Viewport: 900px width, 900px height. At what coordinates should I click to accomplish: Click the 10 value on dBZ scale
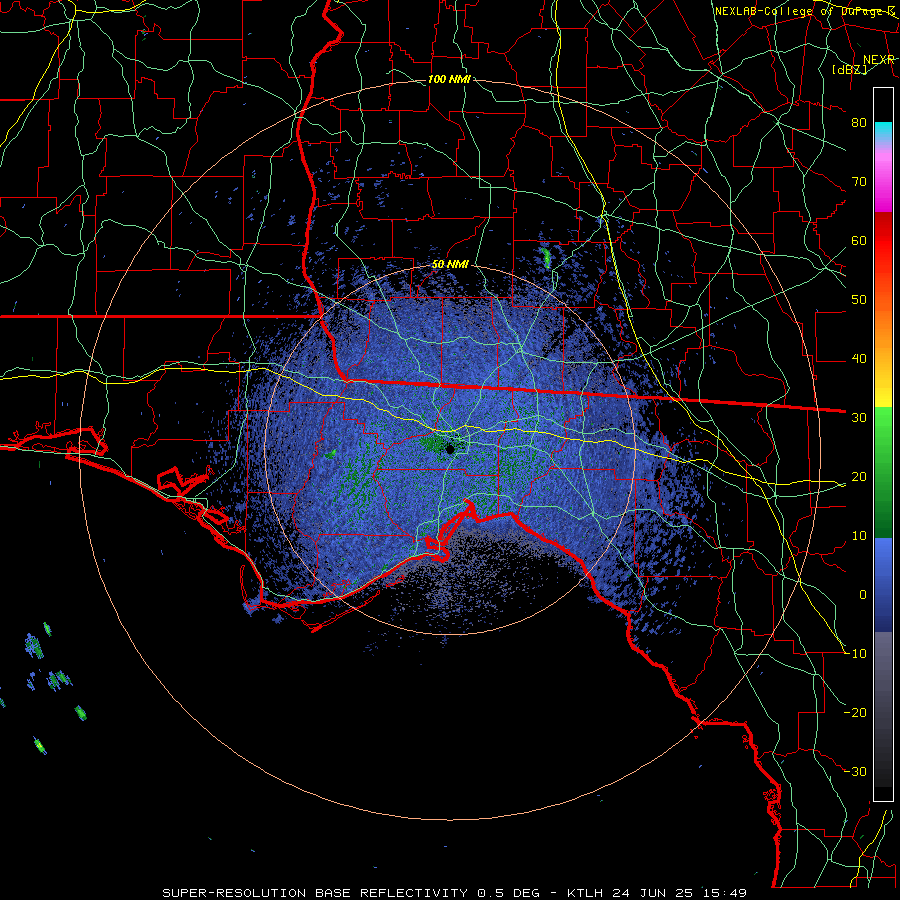[859, 536]
